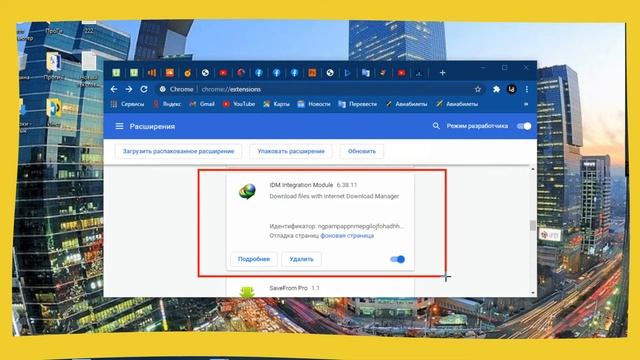Open the Сервисы apps shortcut

click(x=127, y=104)
